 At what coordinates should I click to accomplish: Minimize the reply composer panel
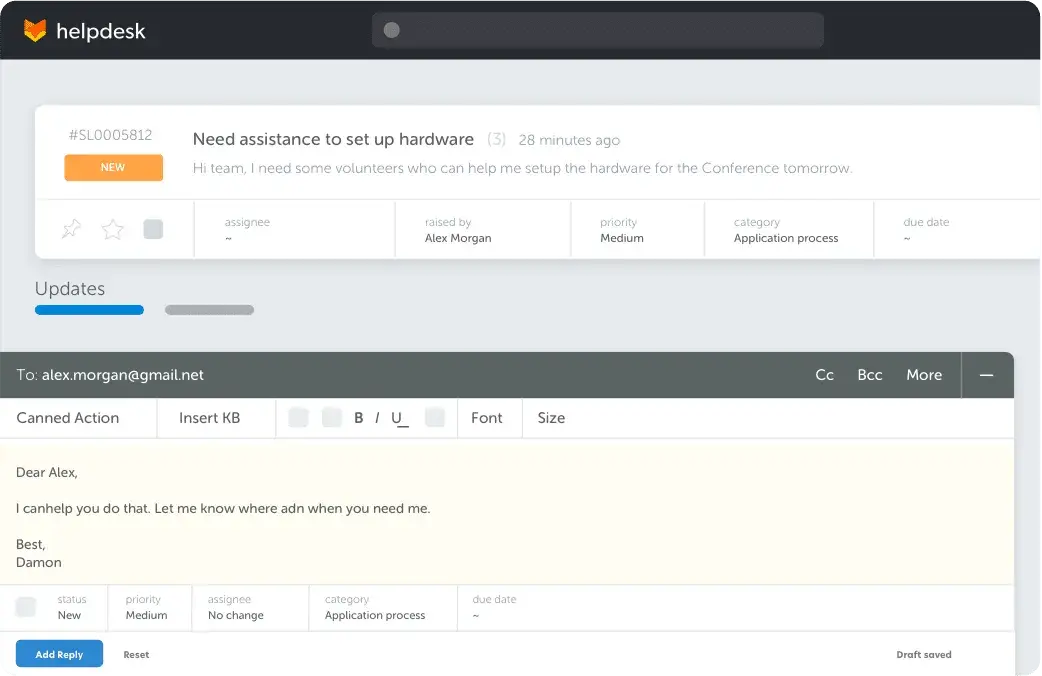pyautogui.click(x=986, y=375)
